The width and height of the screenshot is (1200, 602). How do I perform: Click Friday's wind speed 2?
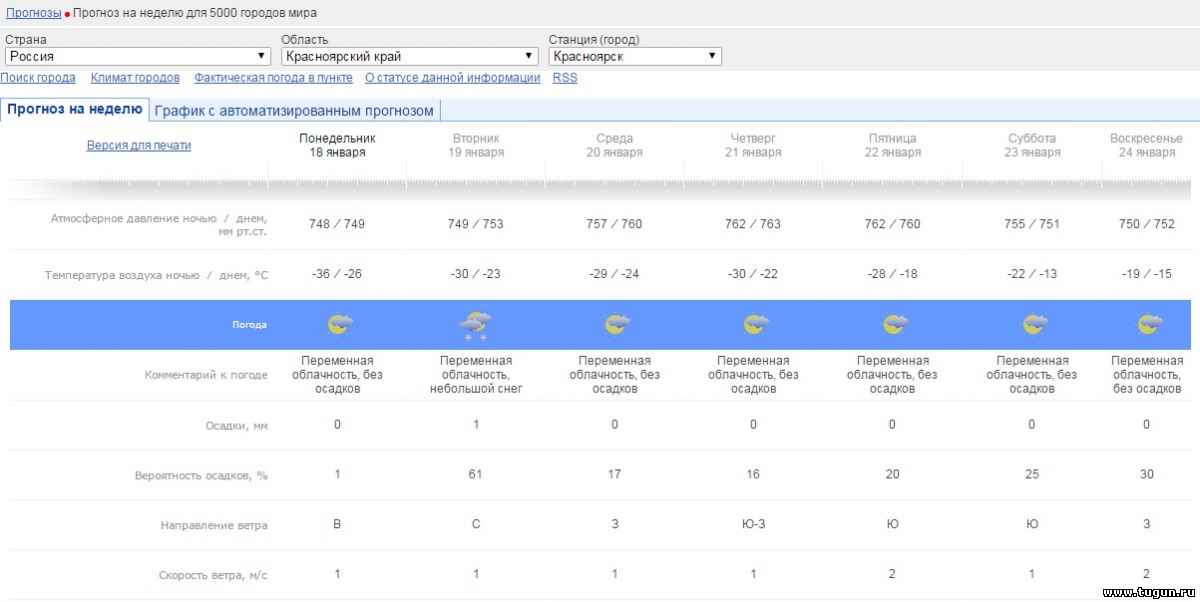coord(892,574)
